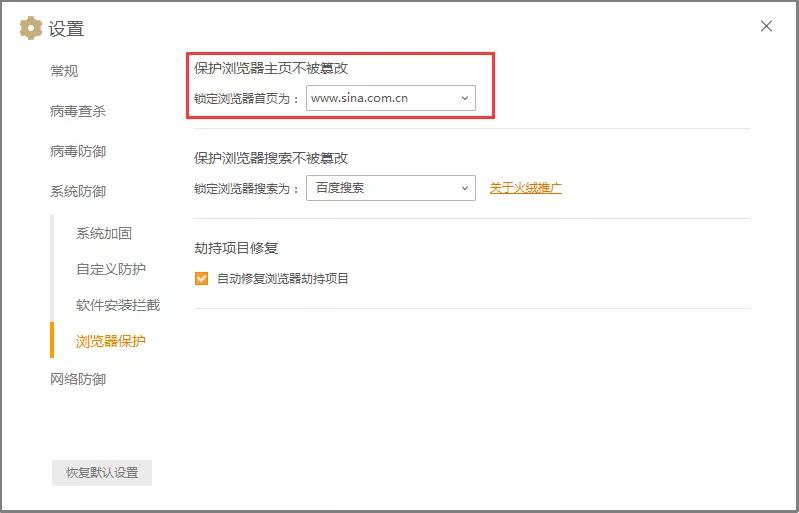Open 软件安装拦截 settings page
This screenshot has height=513, width=799.
[118, 305]
